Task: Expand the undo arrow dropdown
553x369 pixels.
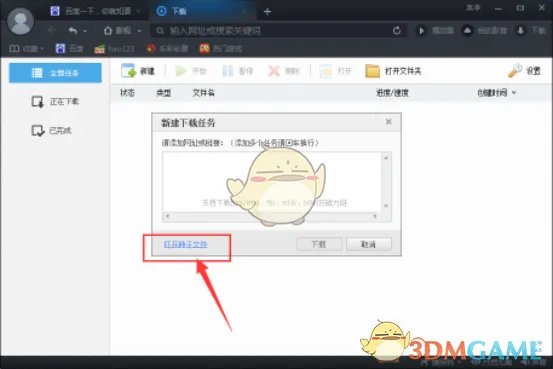Action: (85, 31)
